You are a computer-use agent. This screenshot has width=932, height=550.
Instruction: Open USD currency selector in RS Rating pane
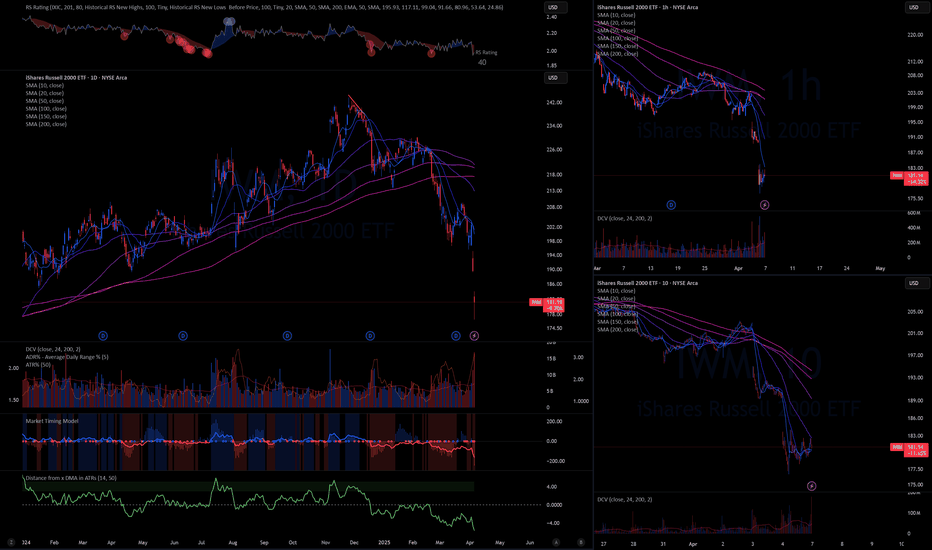[555, 8]
